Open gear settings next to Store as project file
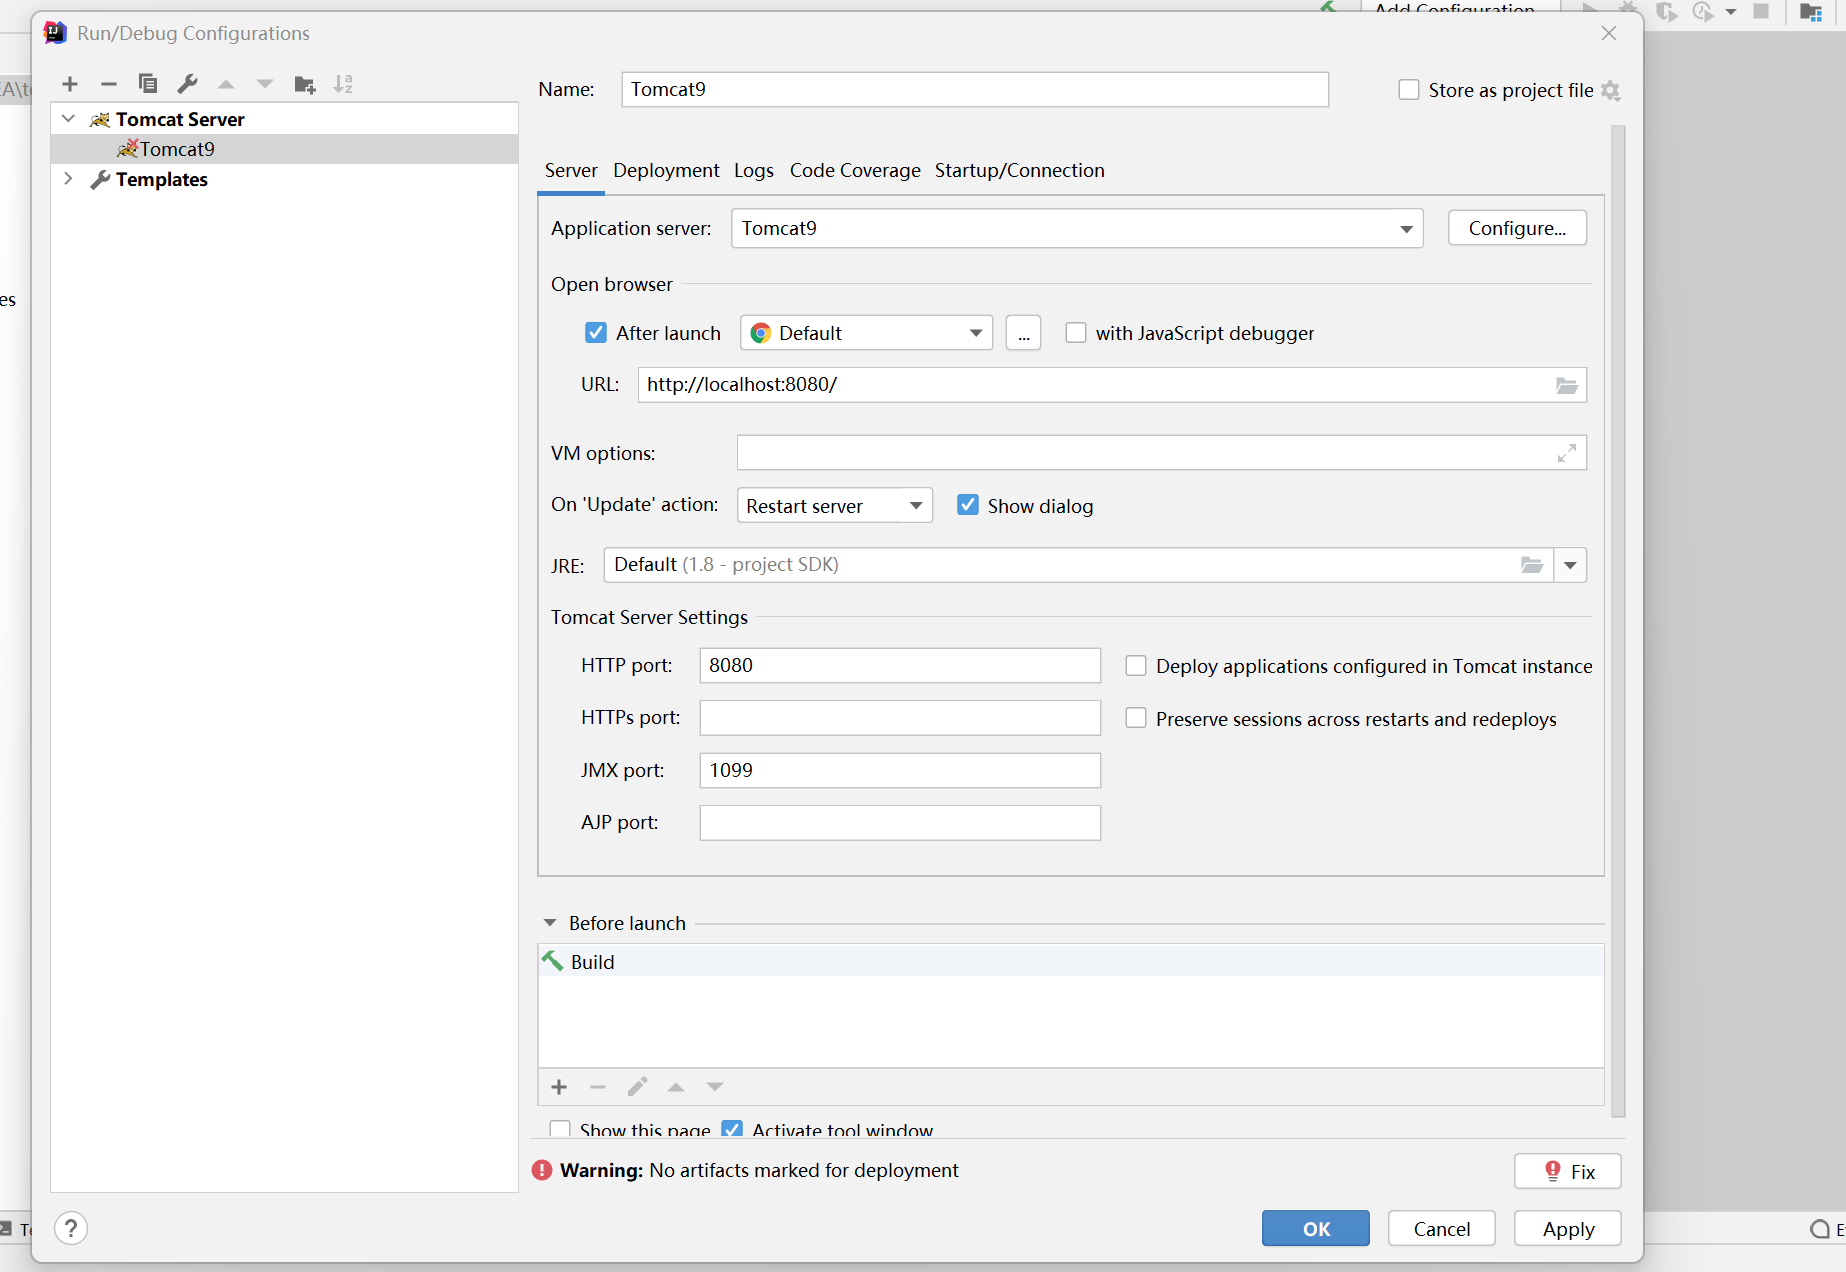This screenshot has width=1846, height=1272. 1610,90
